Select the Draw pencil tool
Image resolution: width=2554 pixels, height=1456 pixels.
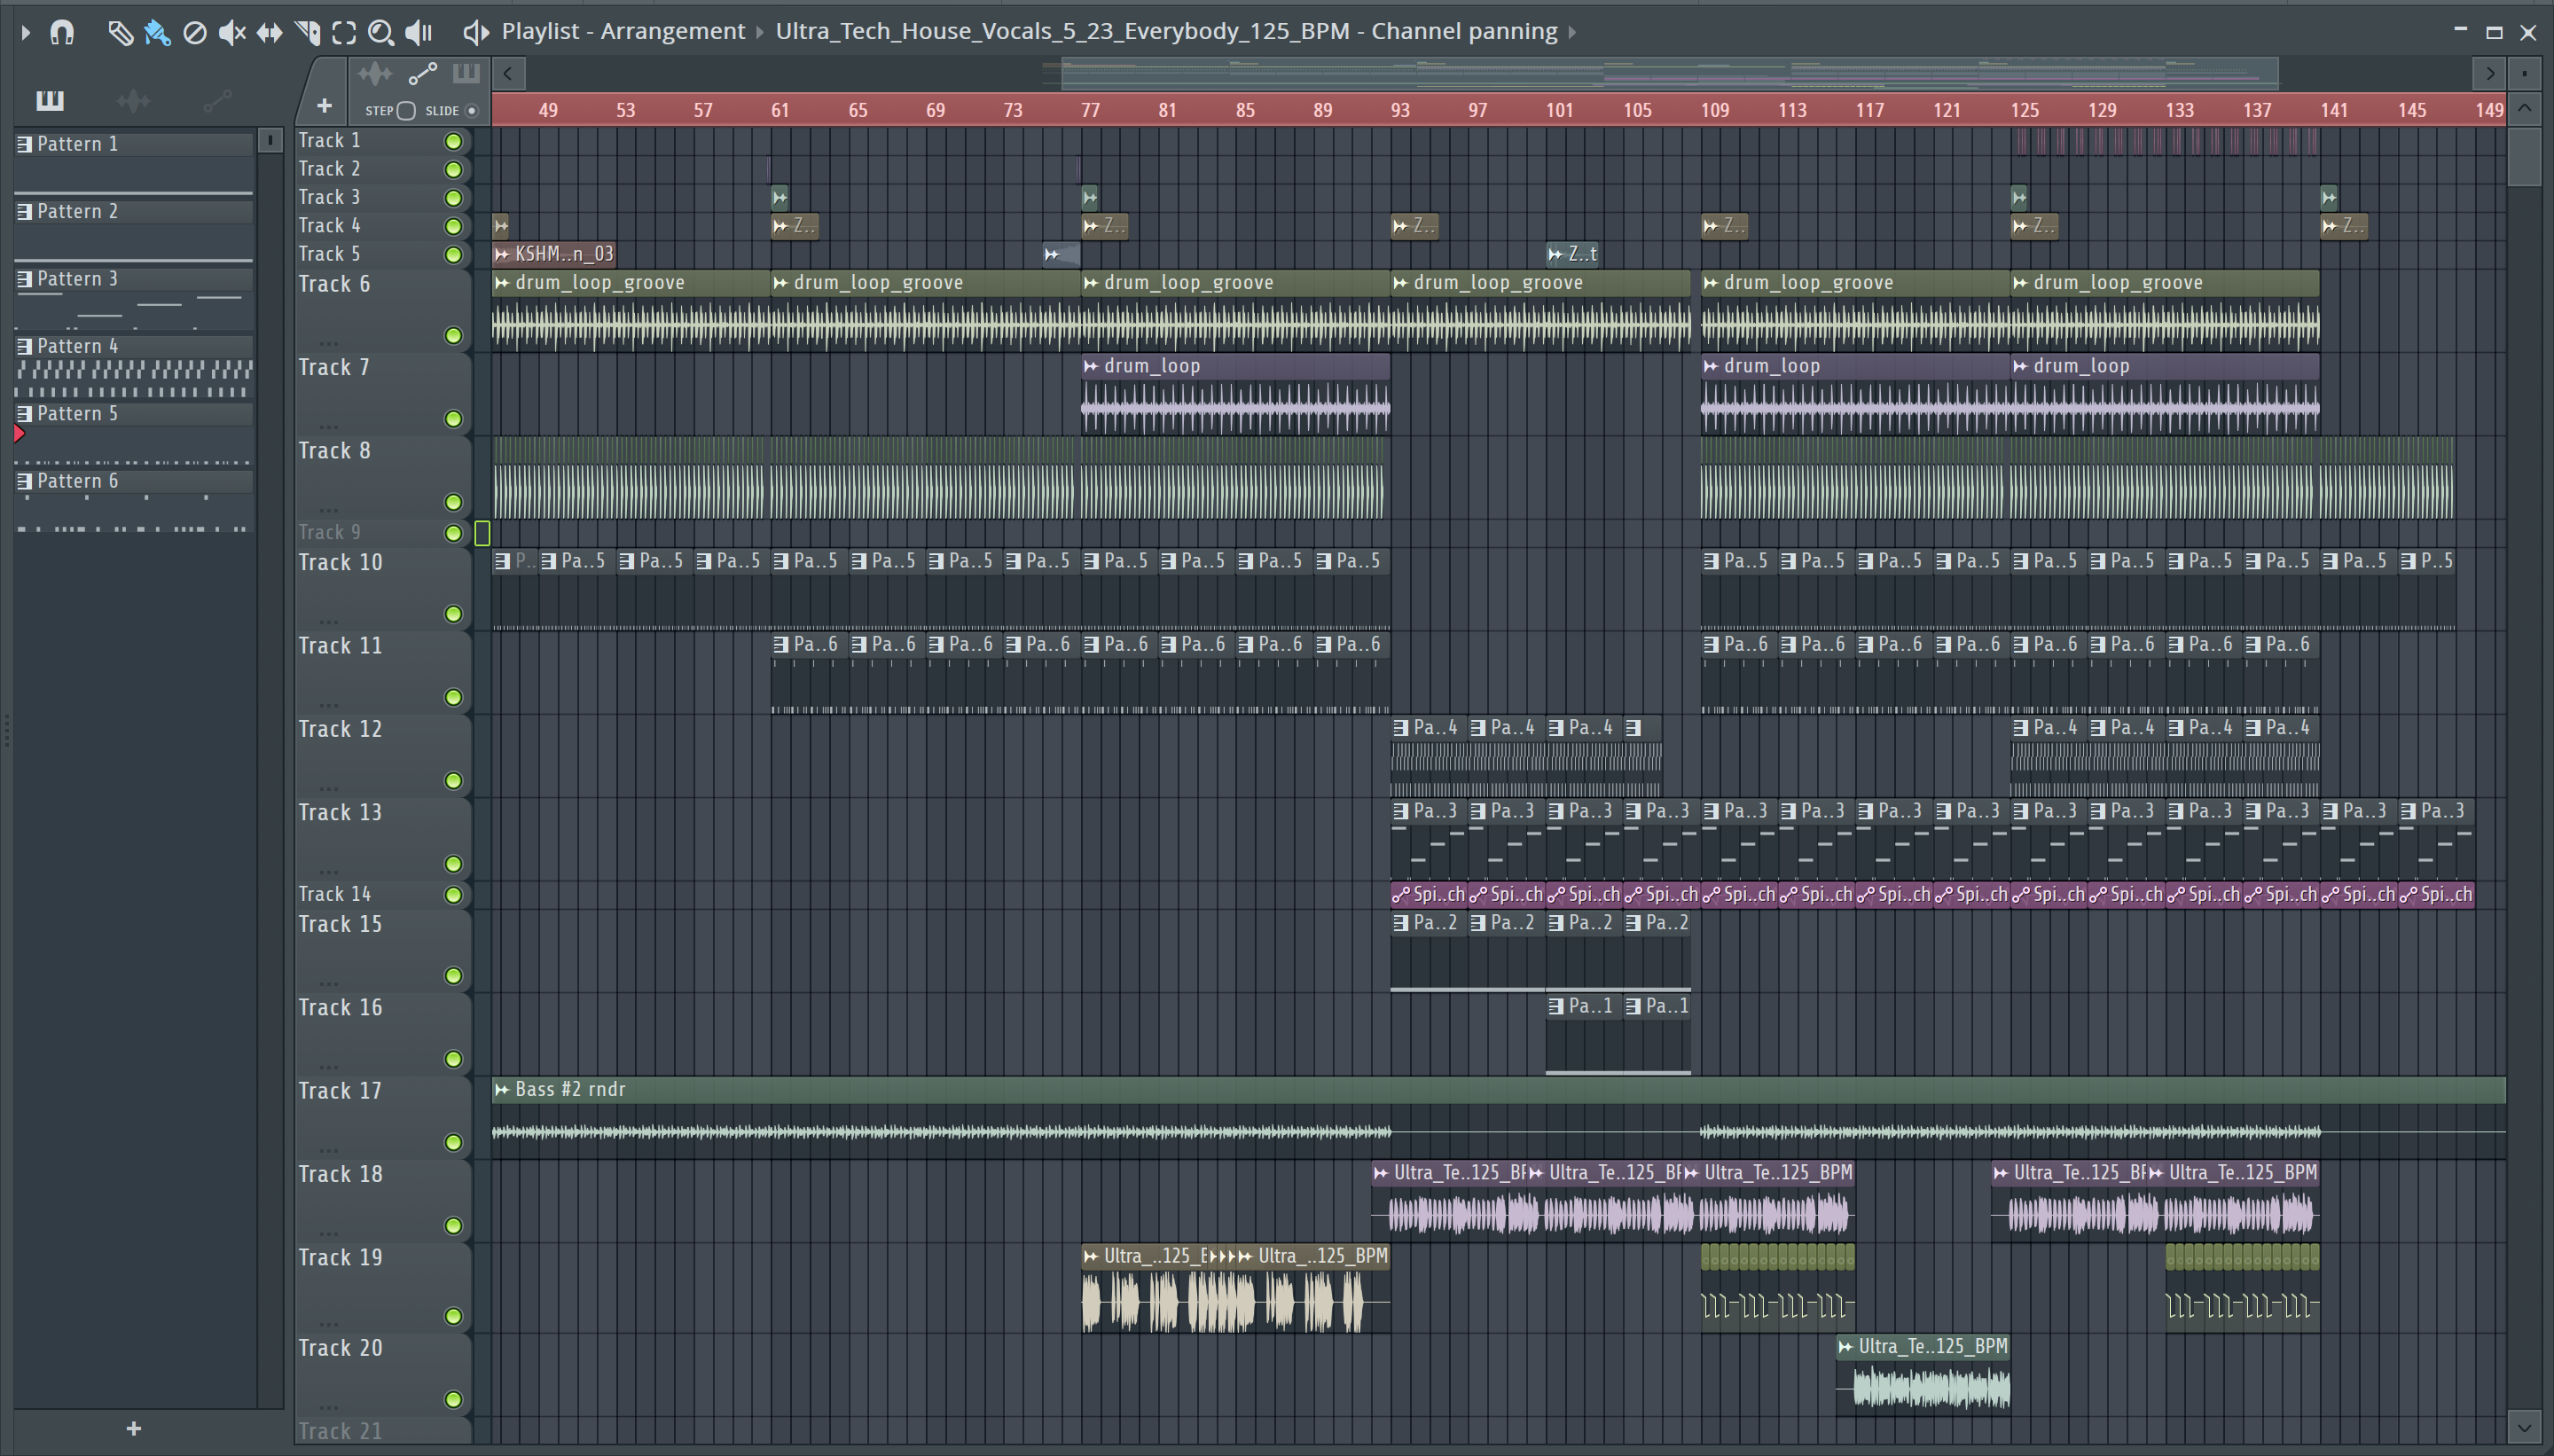click(120, 32)
